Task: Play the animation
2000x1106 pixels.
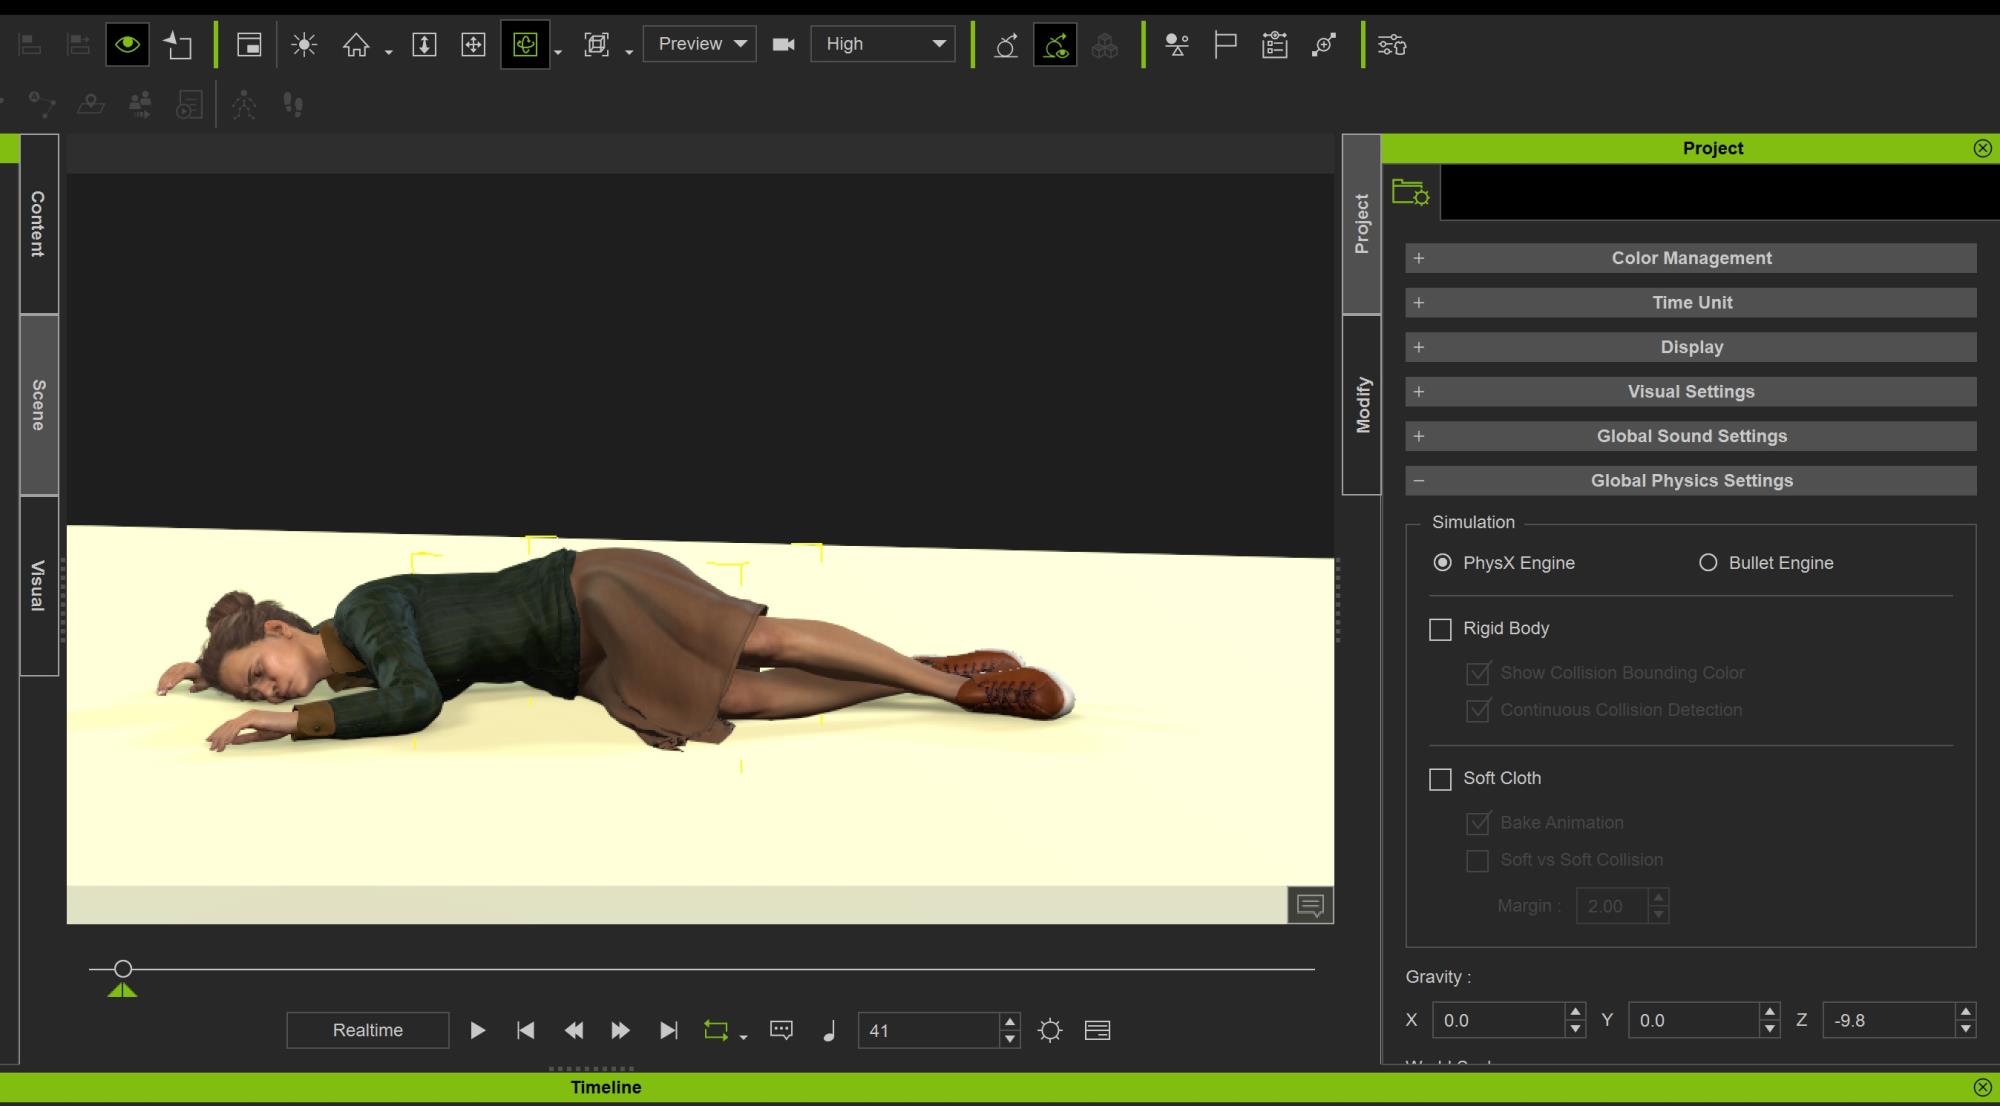Action: click(x=478, y=1030)
